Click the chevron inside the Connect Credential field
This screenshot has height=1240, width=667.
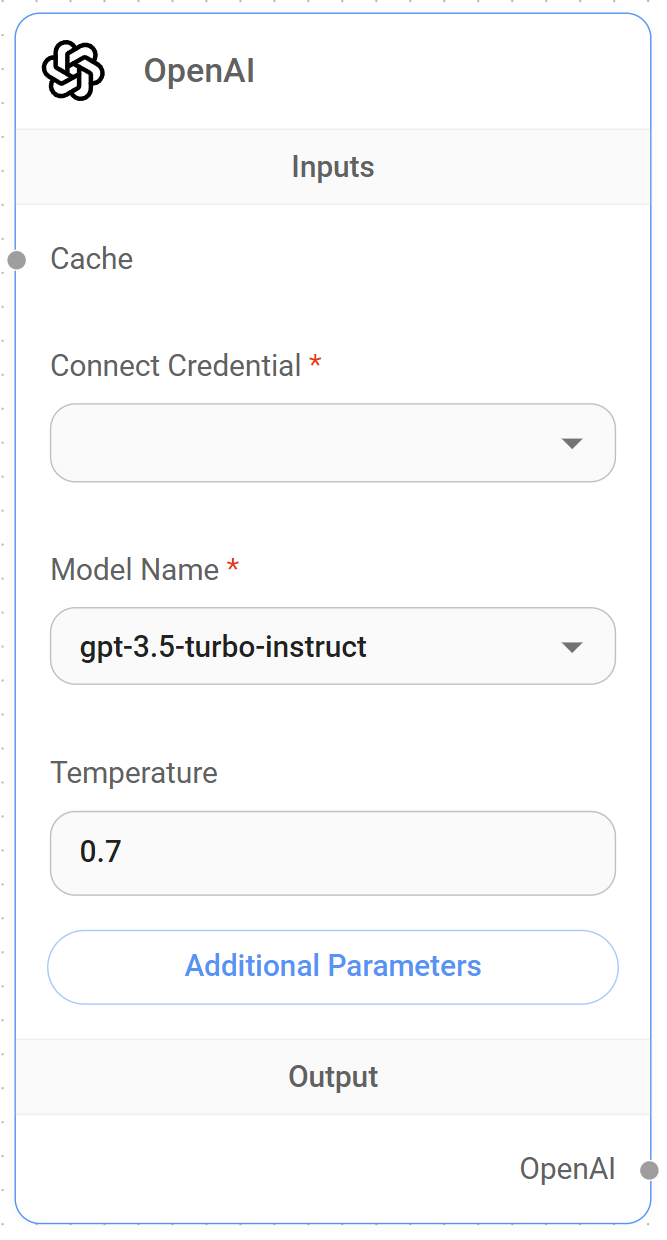[572, 443]
